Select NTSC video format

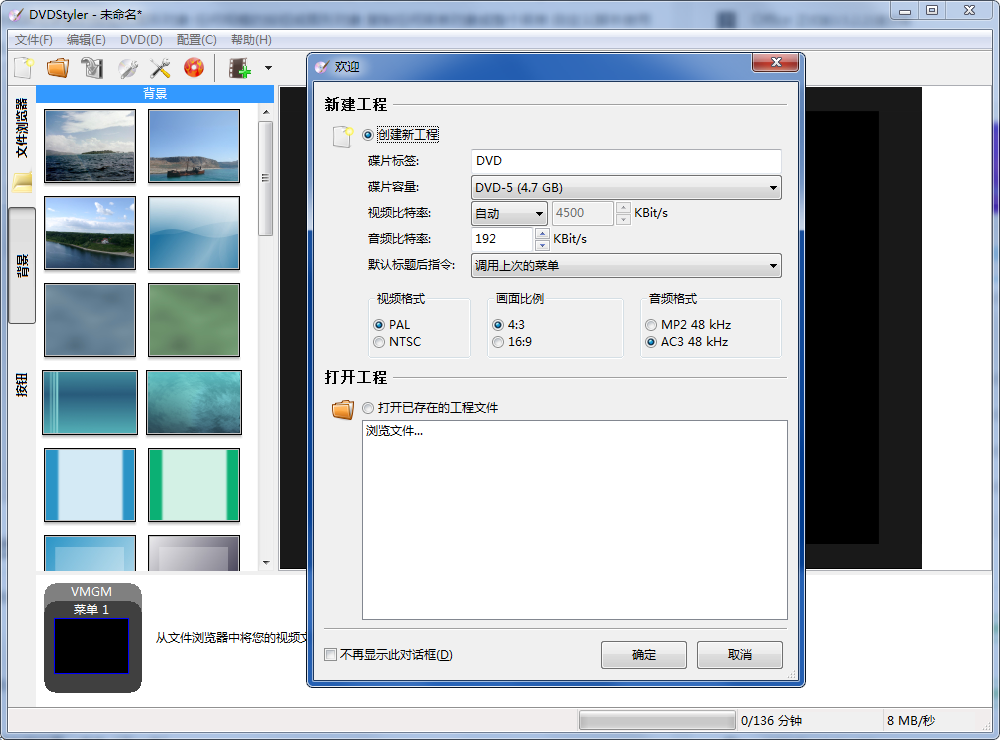[x=379, y=342]
